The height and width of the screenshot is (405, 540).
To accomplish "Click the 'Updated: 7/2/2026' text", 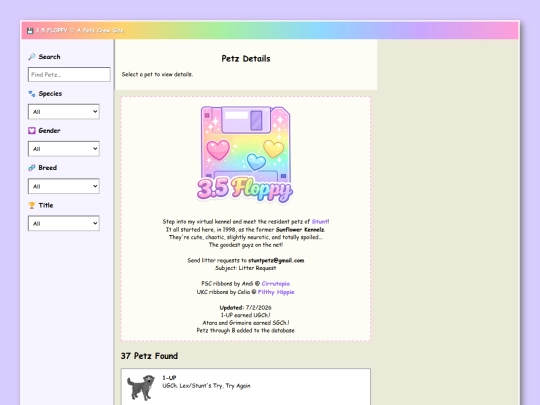I will 246,308.
